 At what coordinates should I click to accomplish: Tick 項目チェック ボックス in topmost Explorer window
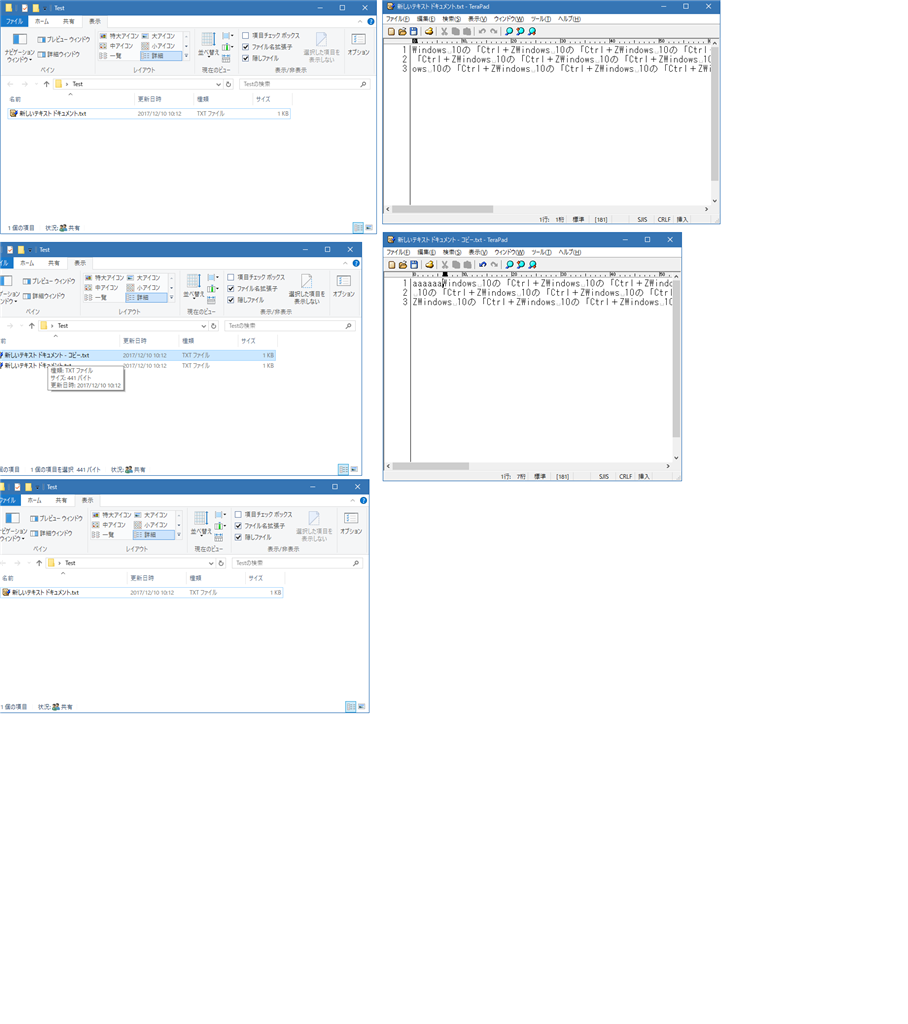point(246,35)
